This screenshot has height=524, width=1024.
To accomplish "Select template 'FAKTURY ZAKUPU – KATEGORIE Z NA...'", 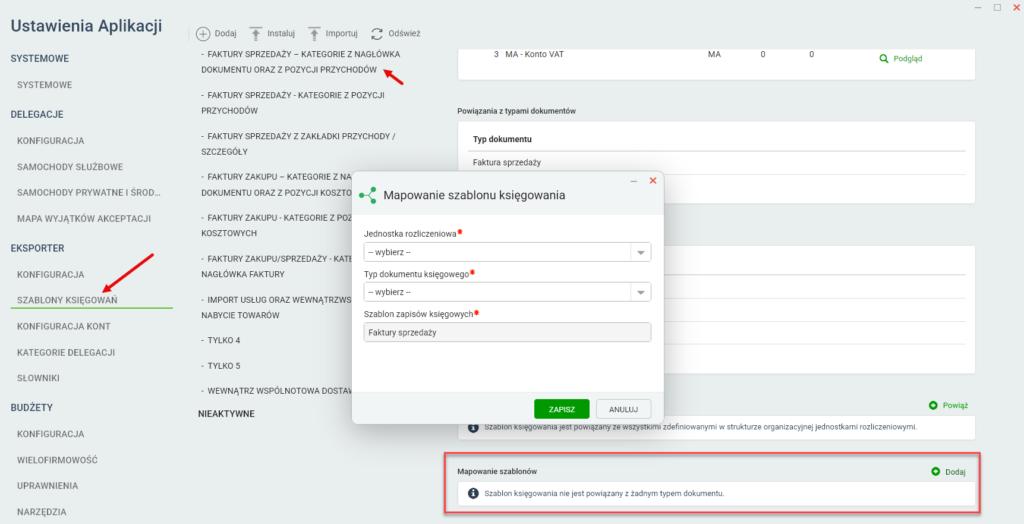I will tap(276, 185).
